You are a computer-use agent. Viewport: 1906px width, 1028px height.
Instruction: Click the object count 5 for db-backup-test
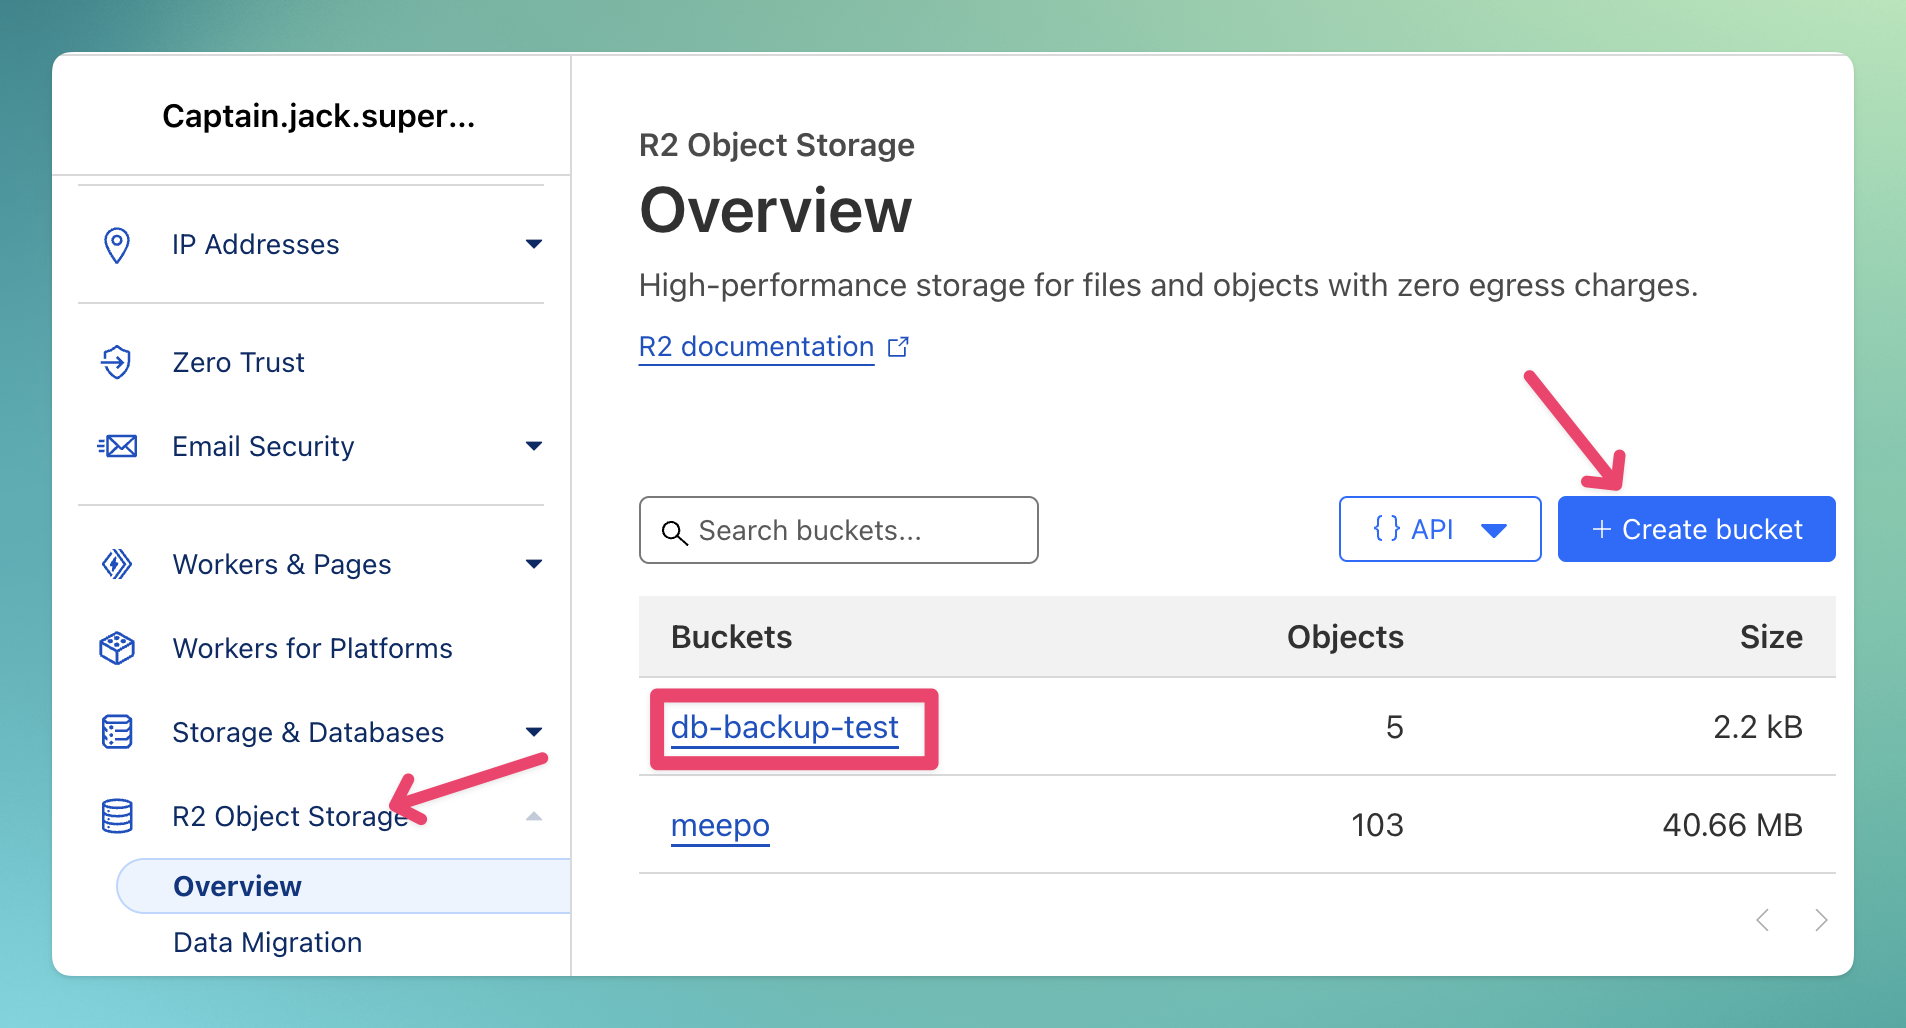(x=1394, y=727)
